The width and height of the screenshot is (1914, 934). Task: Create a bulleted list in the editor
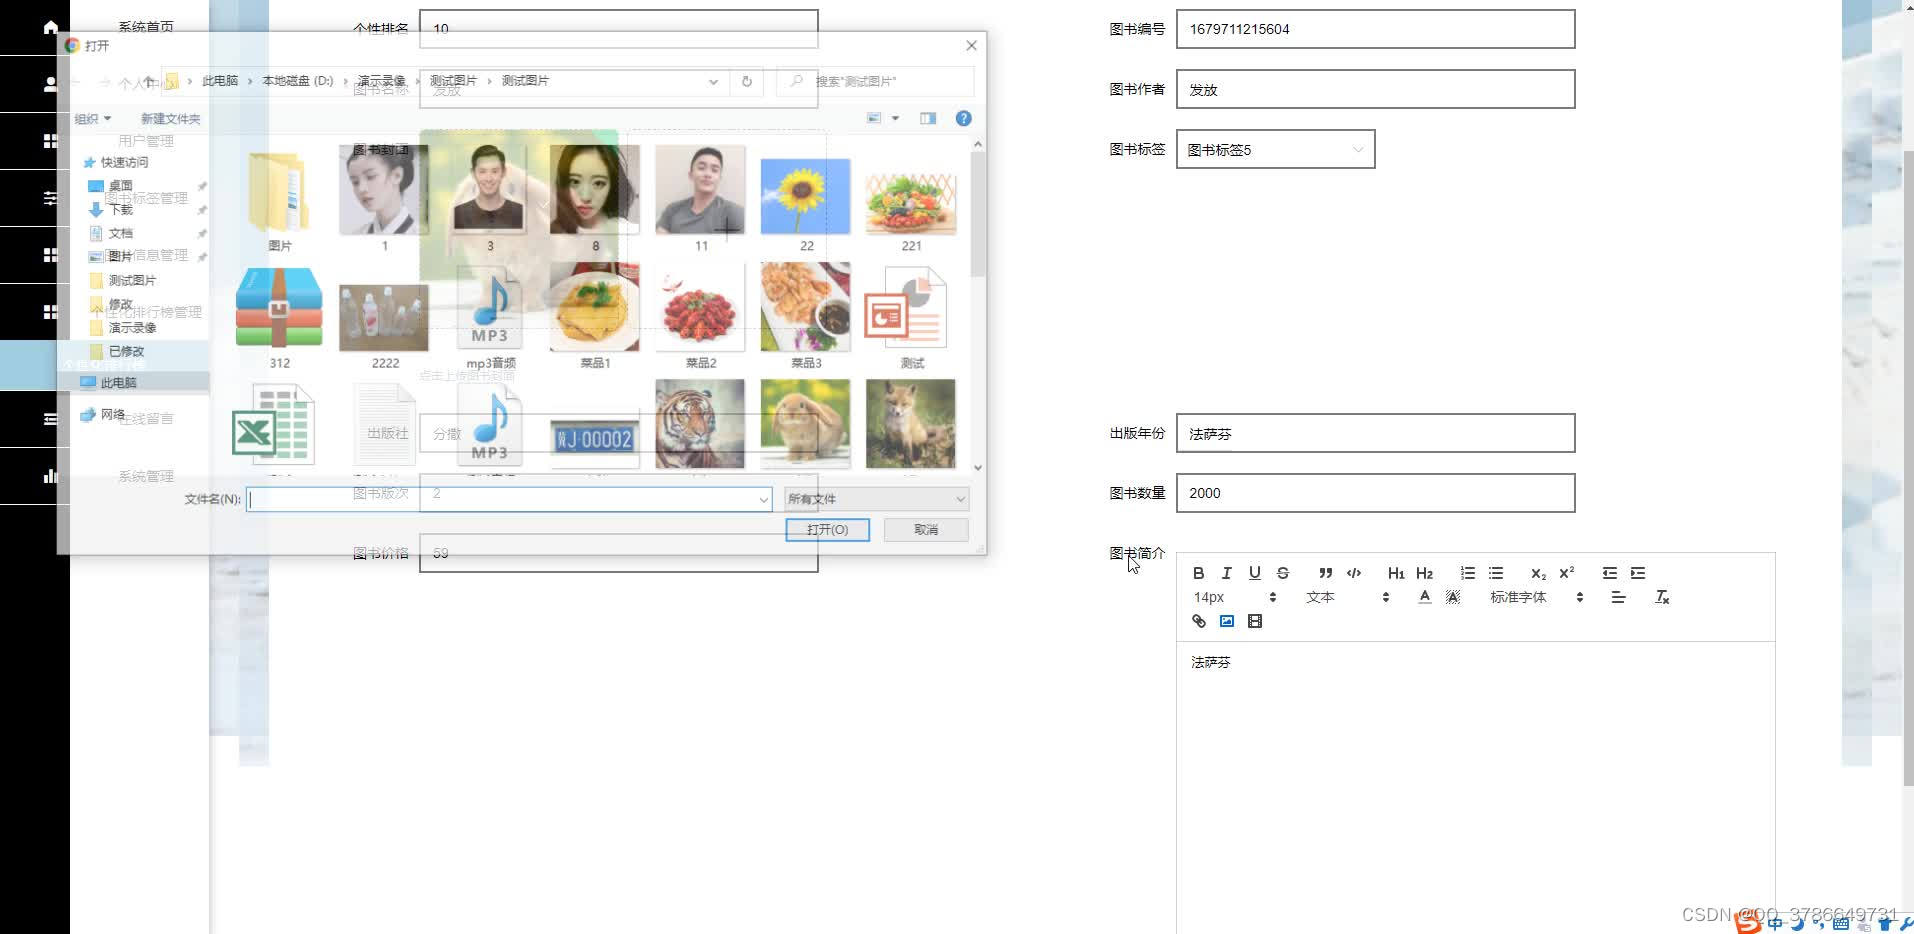pyautogui.click(x=1496, y=573)
